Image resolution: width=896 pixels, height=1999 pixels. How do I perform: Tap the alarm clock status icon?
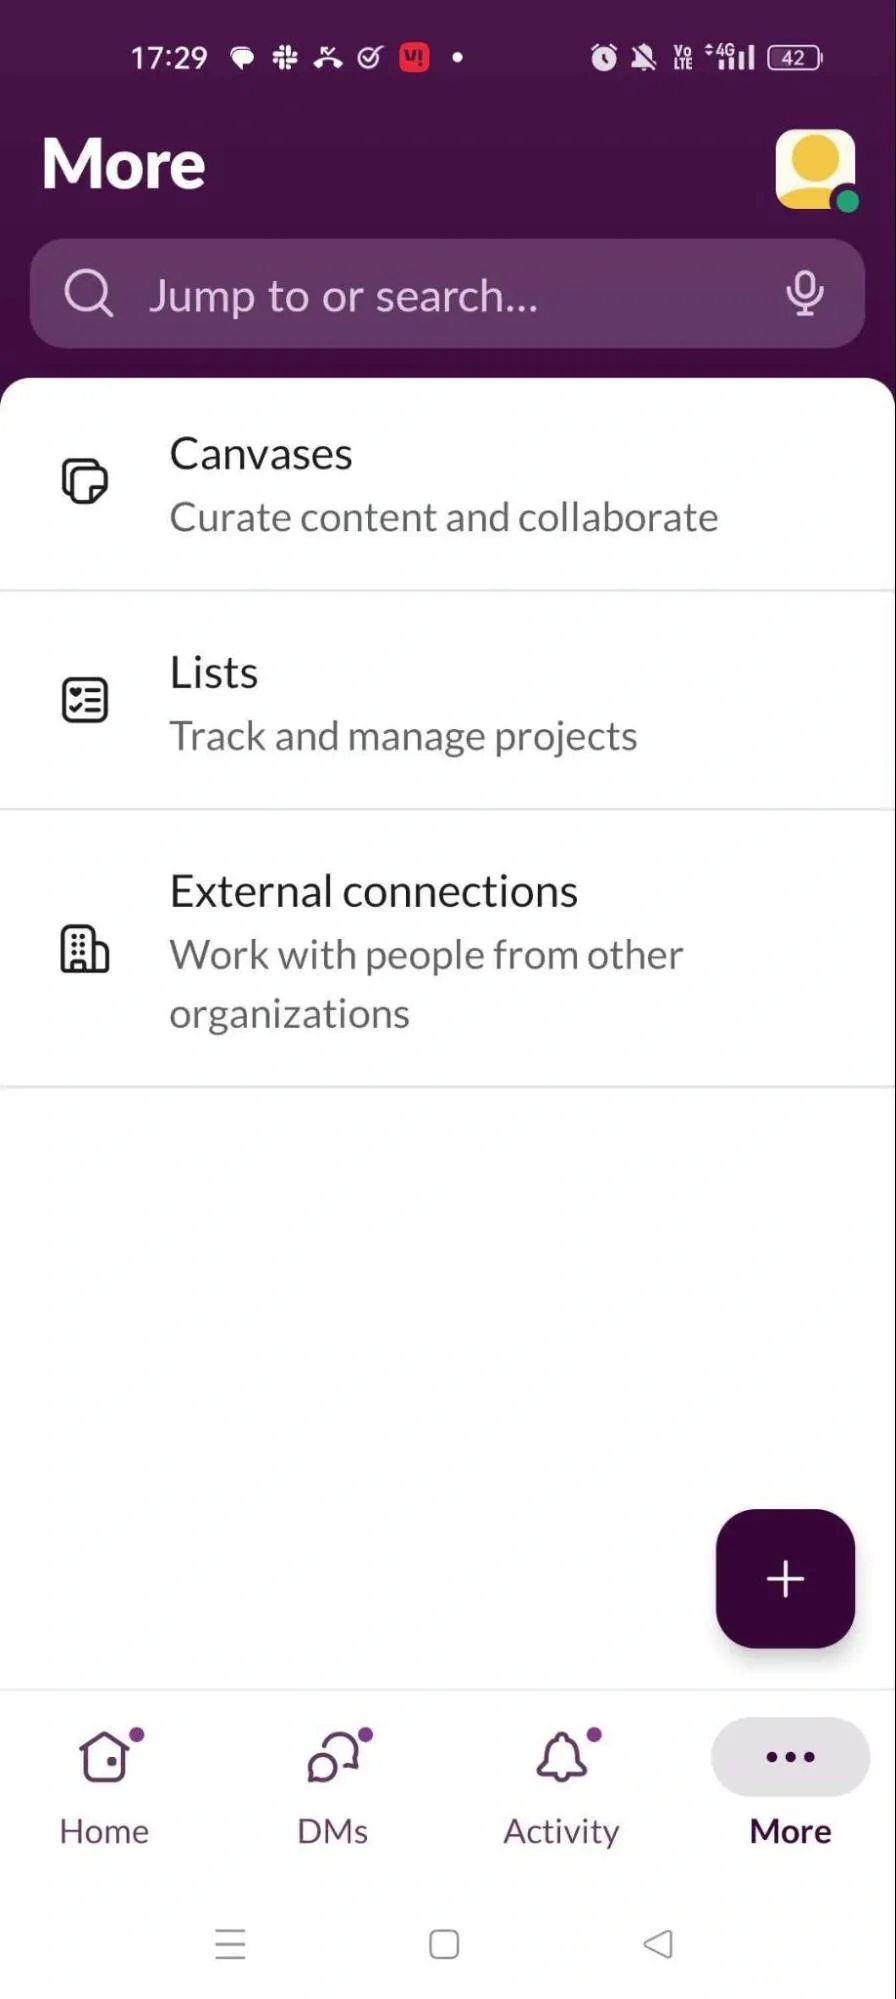coord(603,58)
